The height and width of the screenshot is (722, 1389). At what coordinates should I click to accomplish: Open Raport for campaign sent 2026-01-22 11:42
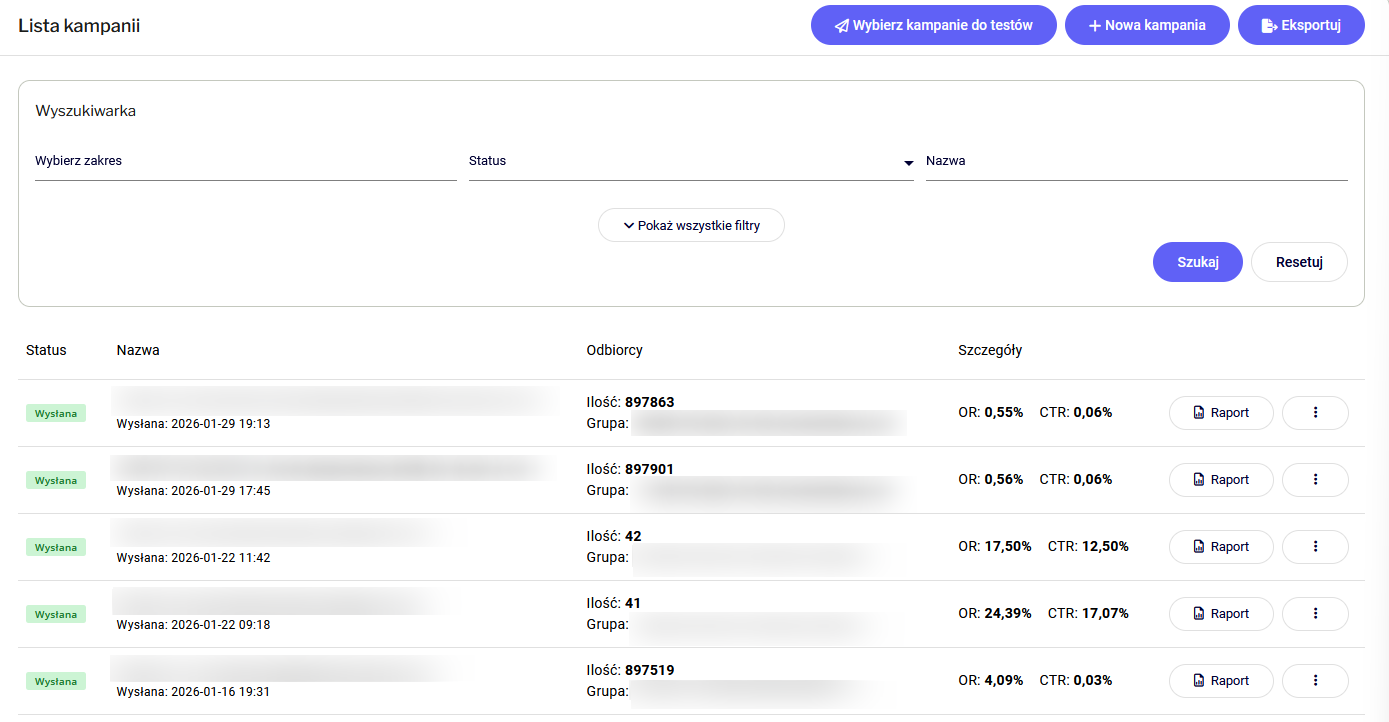click(x=1221, y=547)
